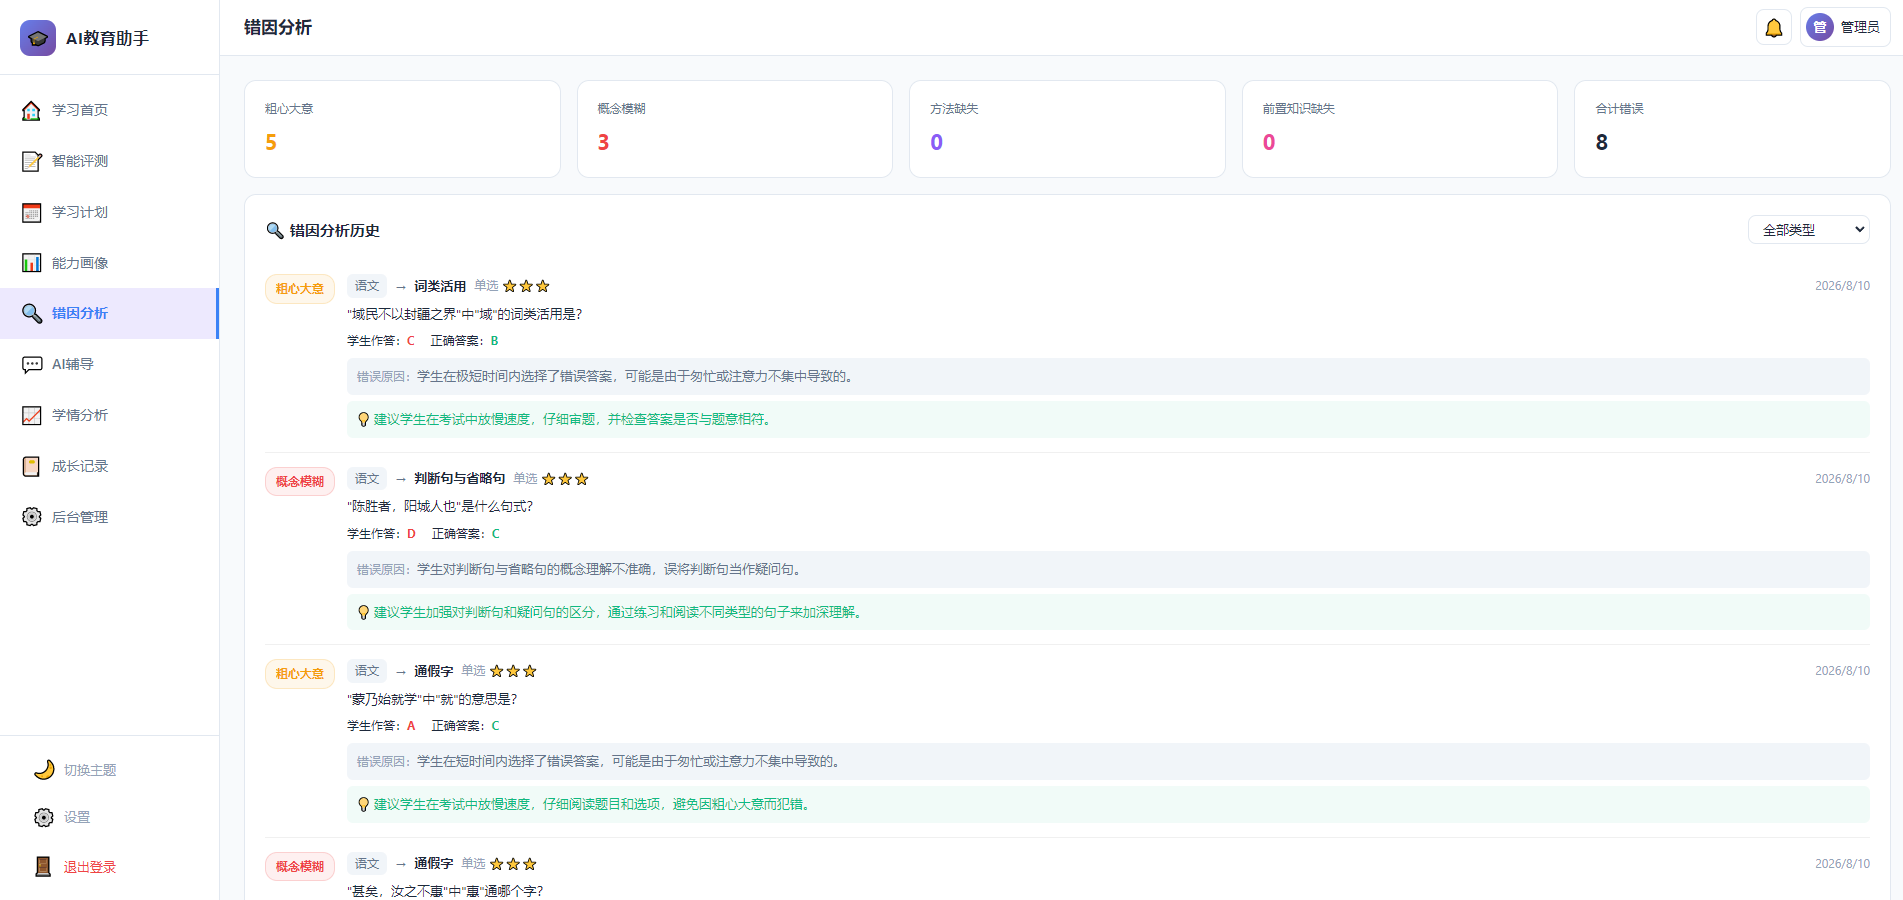Click the question about "甚矣，汝之不惠"
1903x900 pixels.
445,892
